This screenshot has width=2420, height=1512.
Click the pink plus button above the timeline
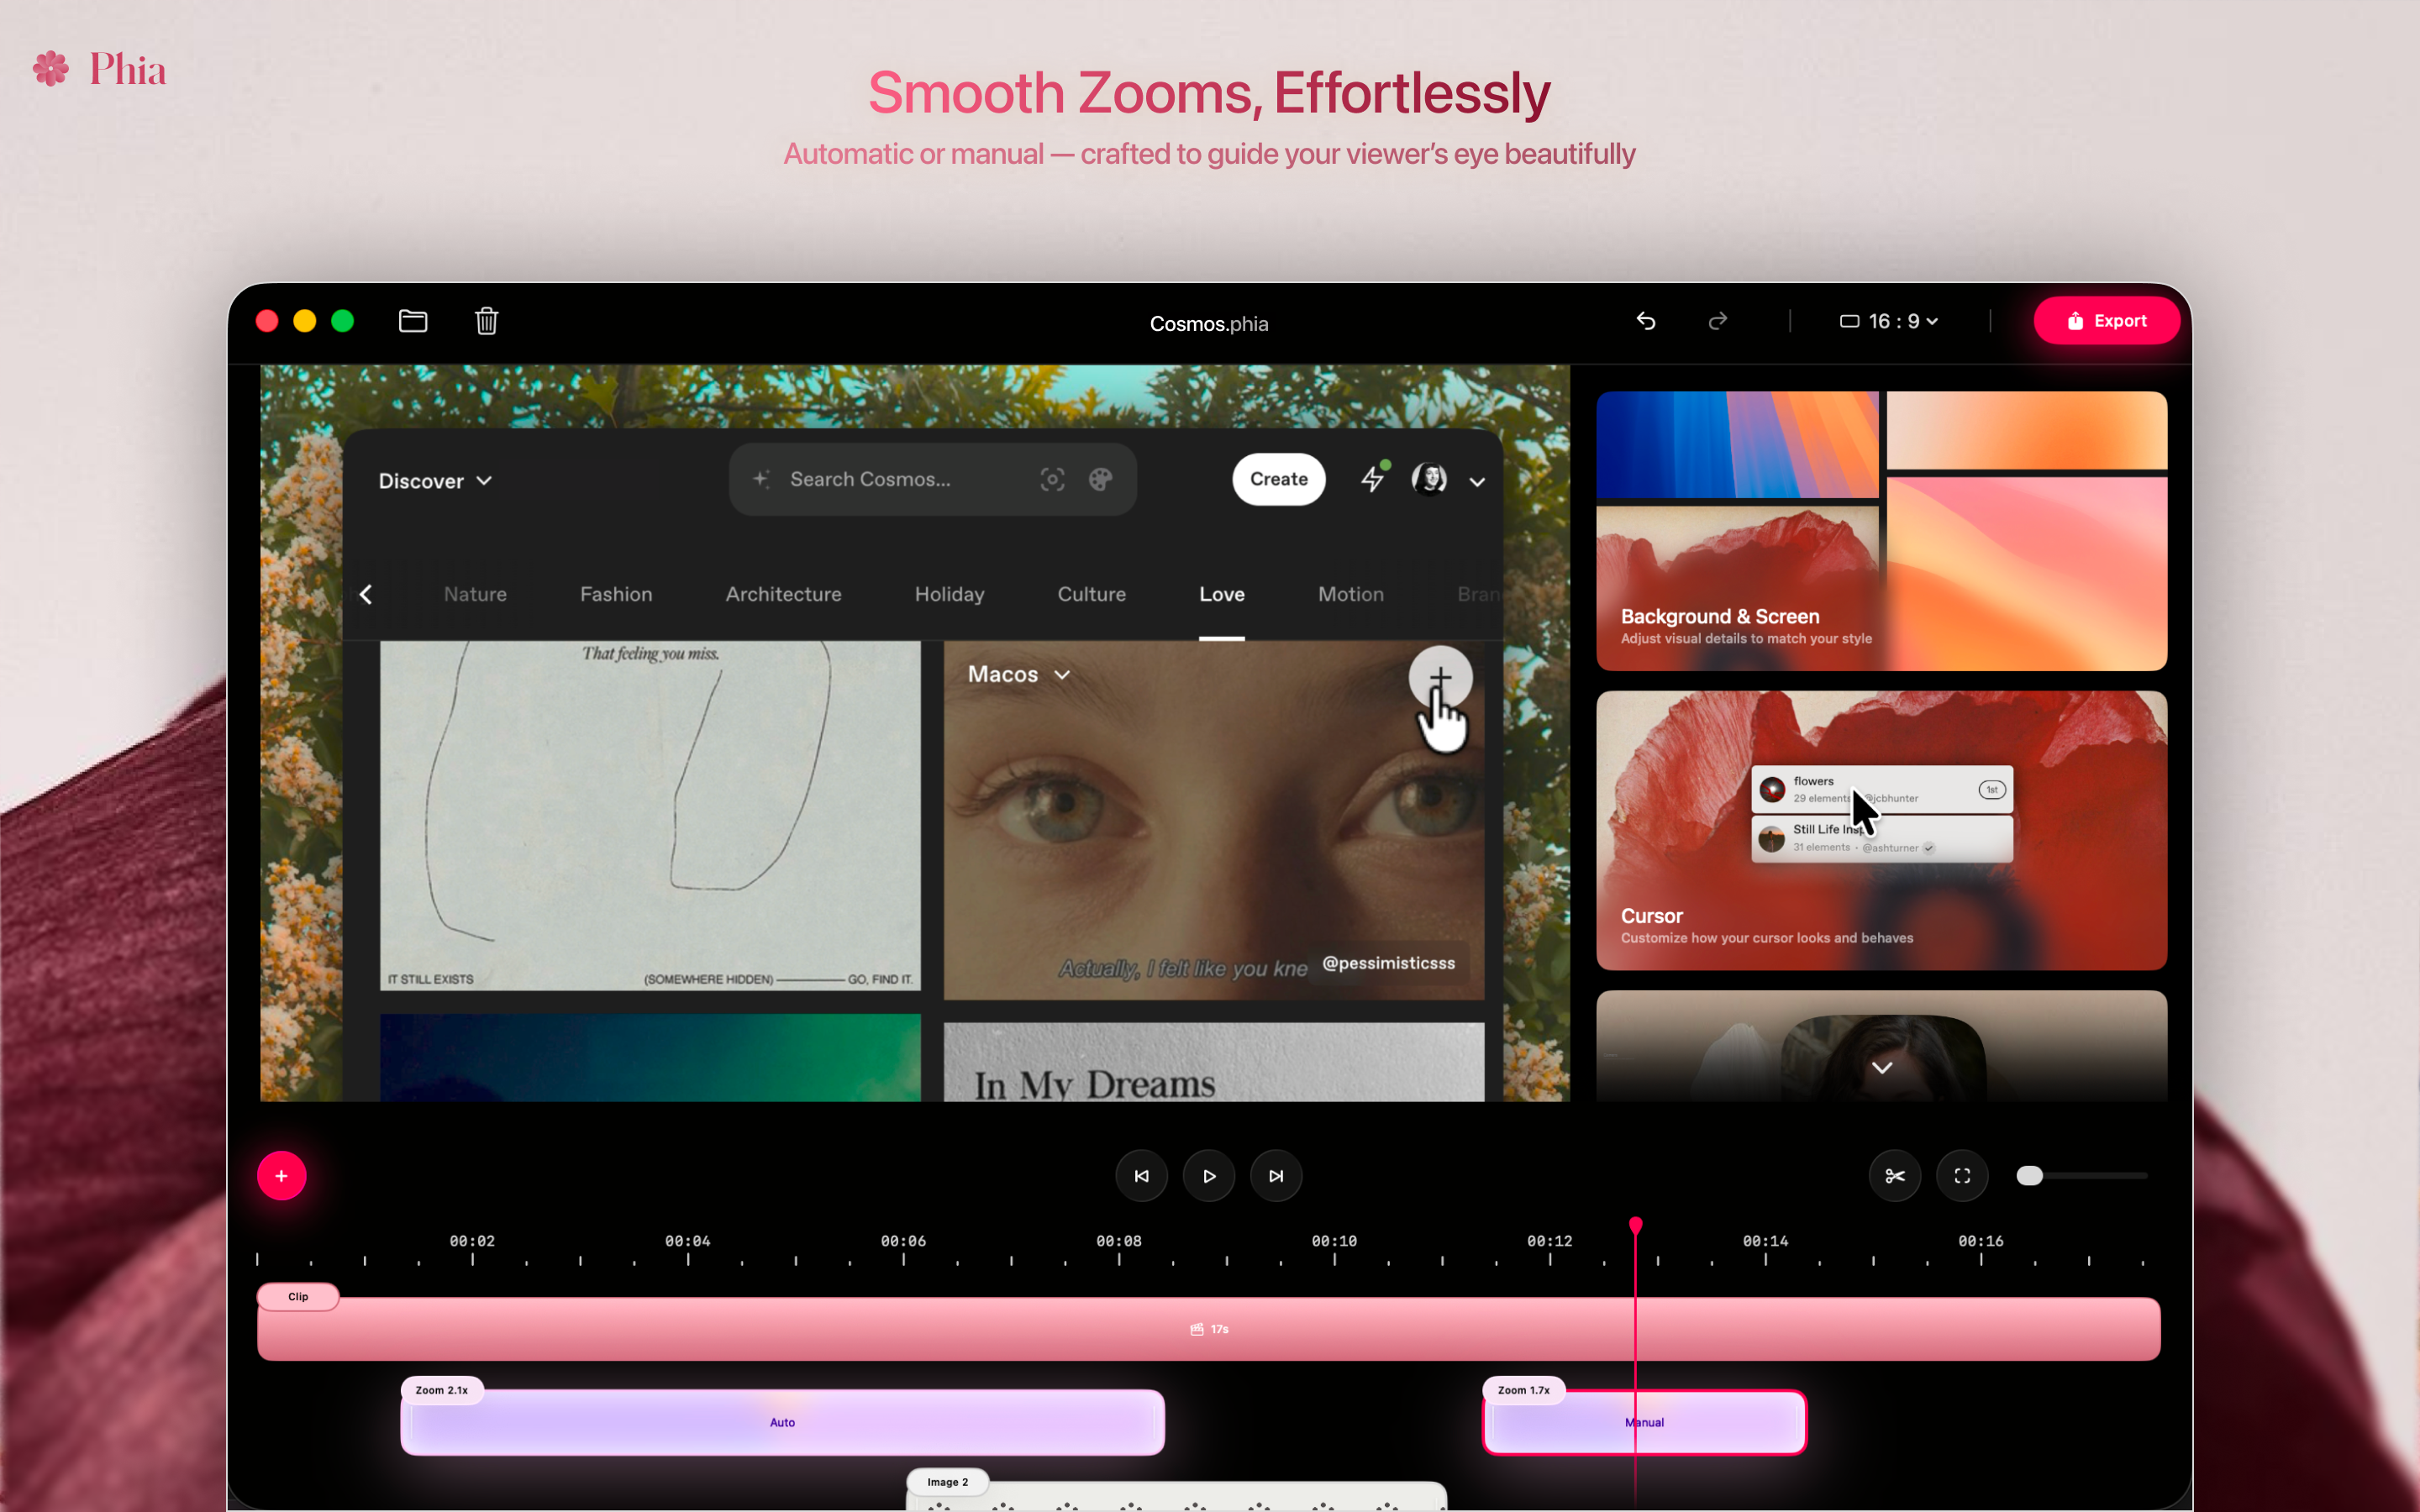point(282,1175)
